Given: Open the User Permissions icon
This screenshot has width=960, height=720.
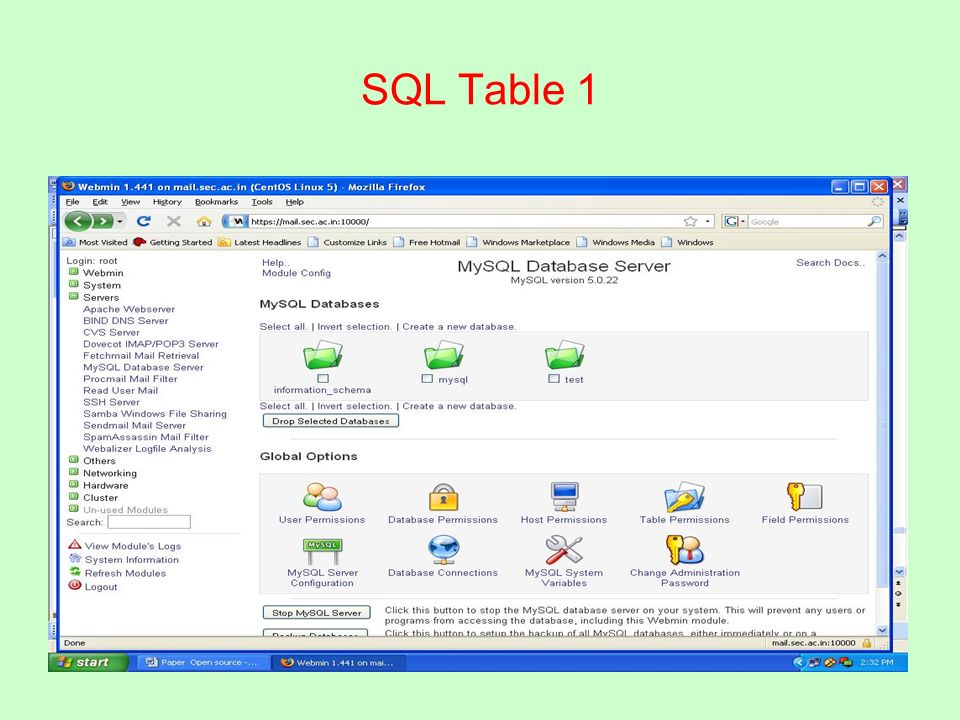Looking at the screenshot, I should point(322,497).
